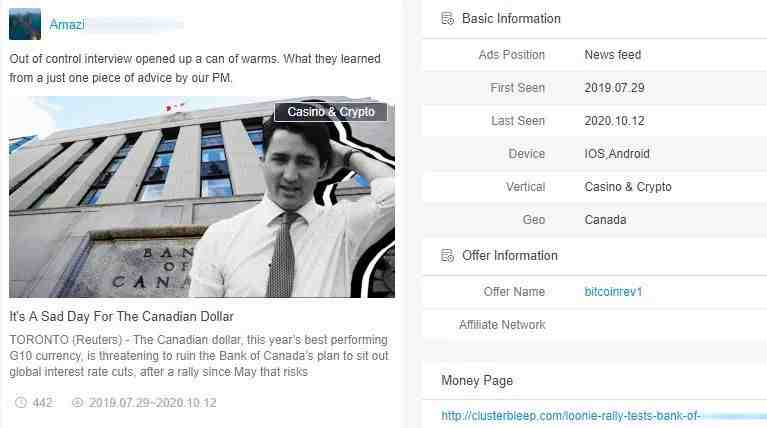Click the ad image of Bank of Canada

(x=202, y=197)
